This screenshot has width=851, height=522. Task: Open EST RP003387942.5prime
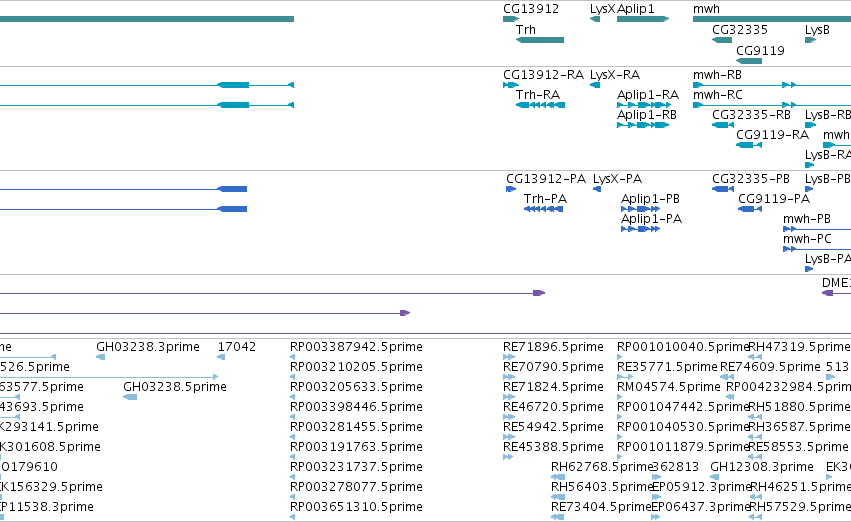coord(356,347)
